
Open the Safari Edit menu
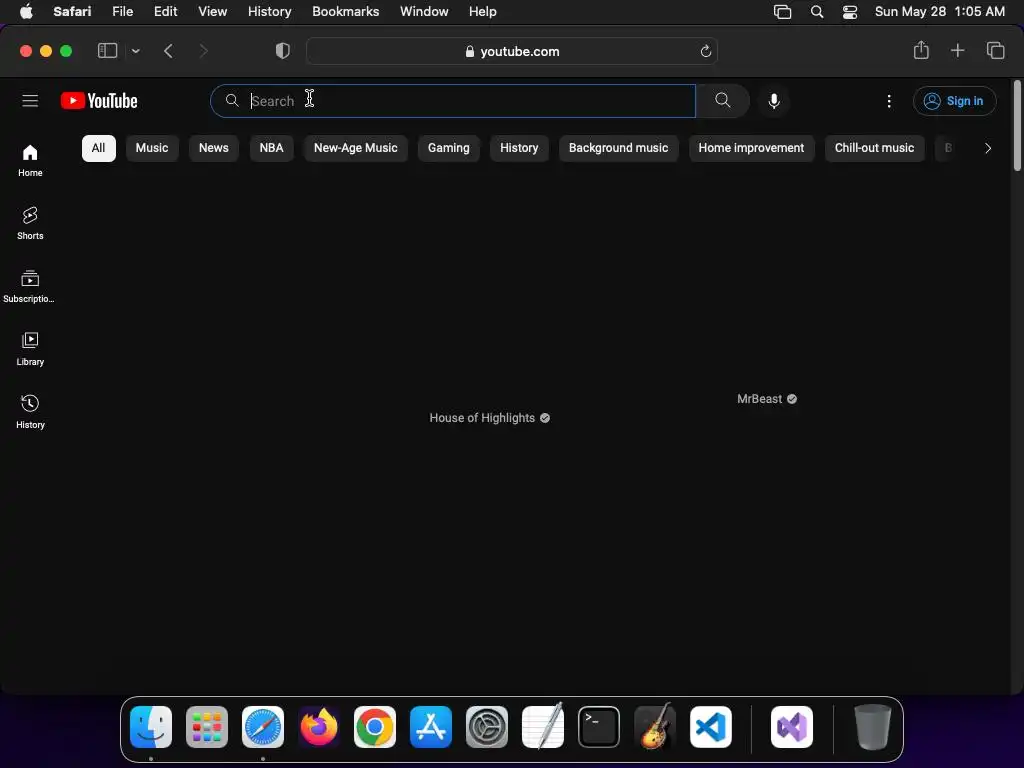165,12
